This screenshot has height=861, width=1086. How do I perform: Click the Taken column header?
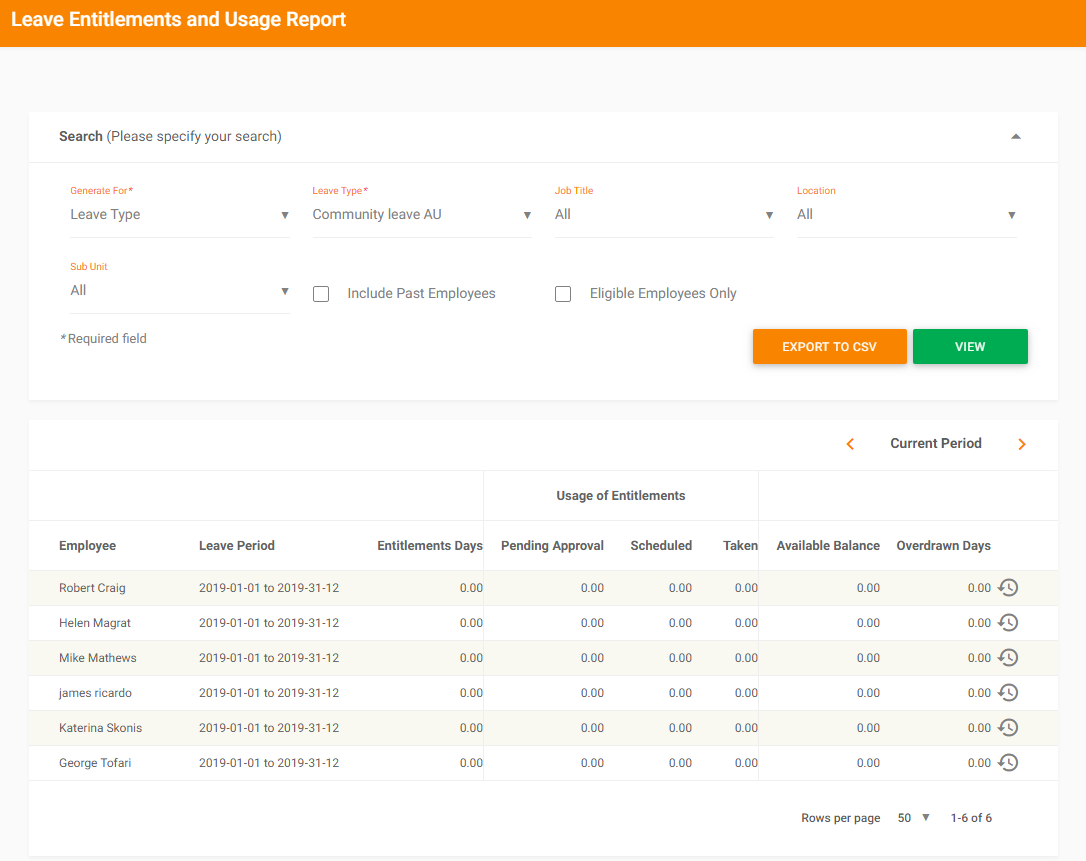pyautogui.click(x=740, y=546)
